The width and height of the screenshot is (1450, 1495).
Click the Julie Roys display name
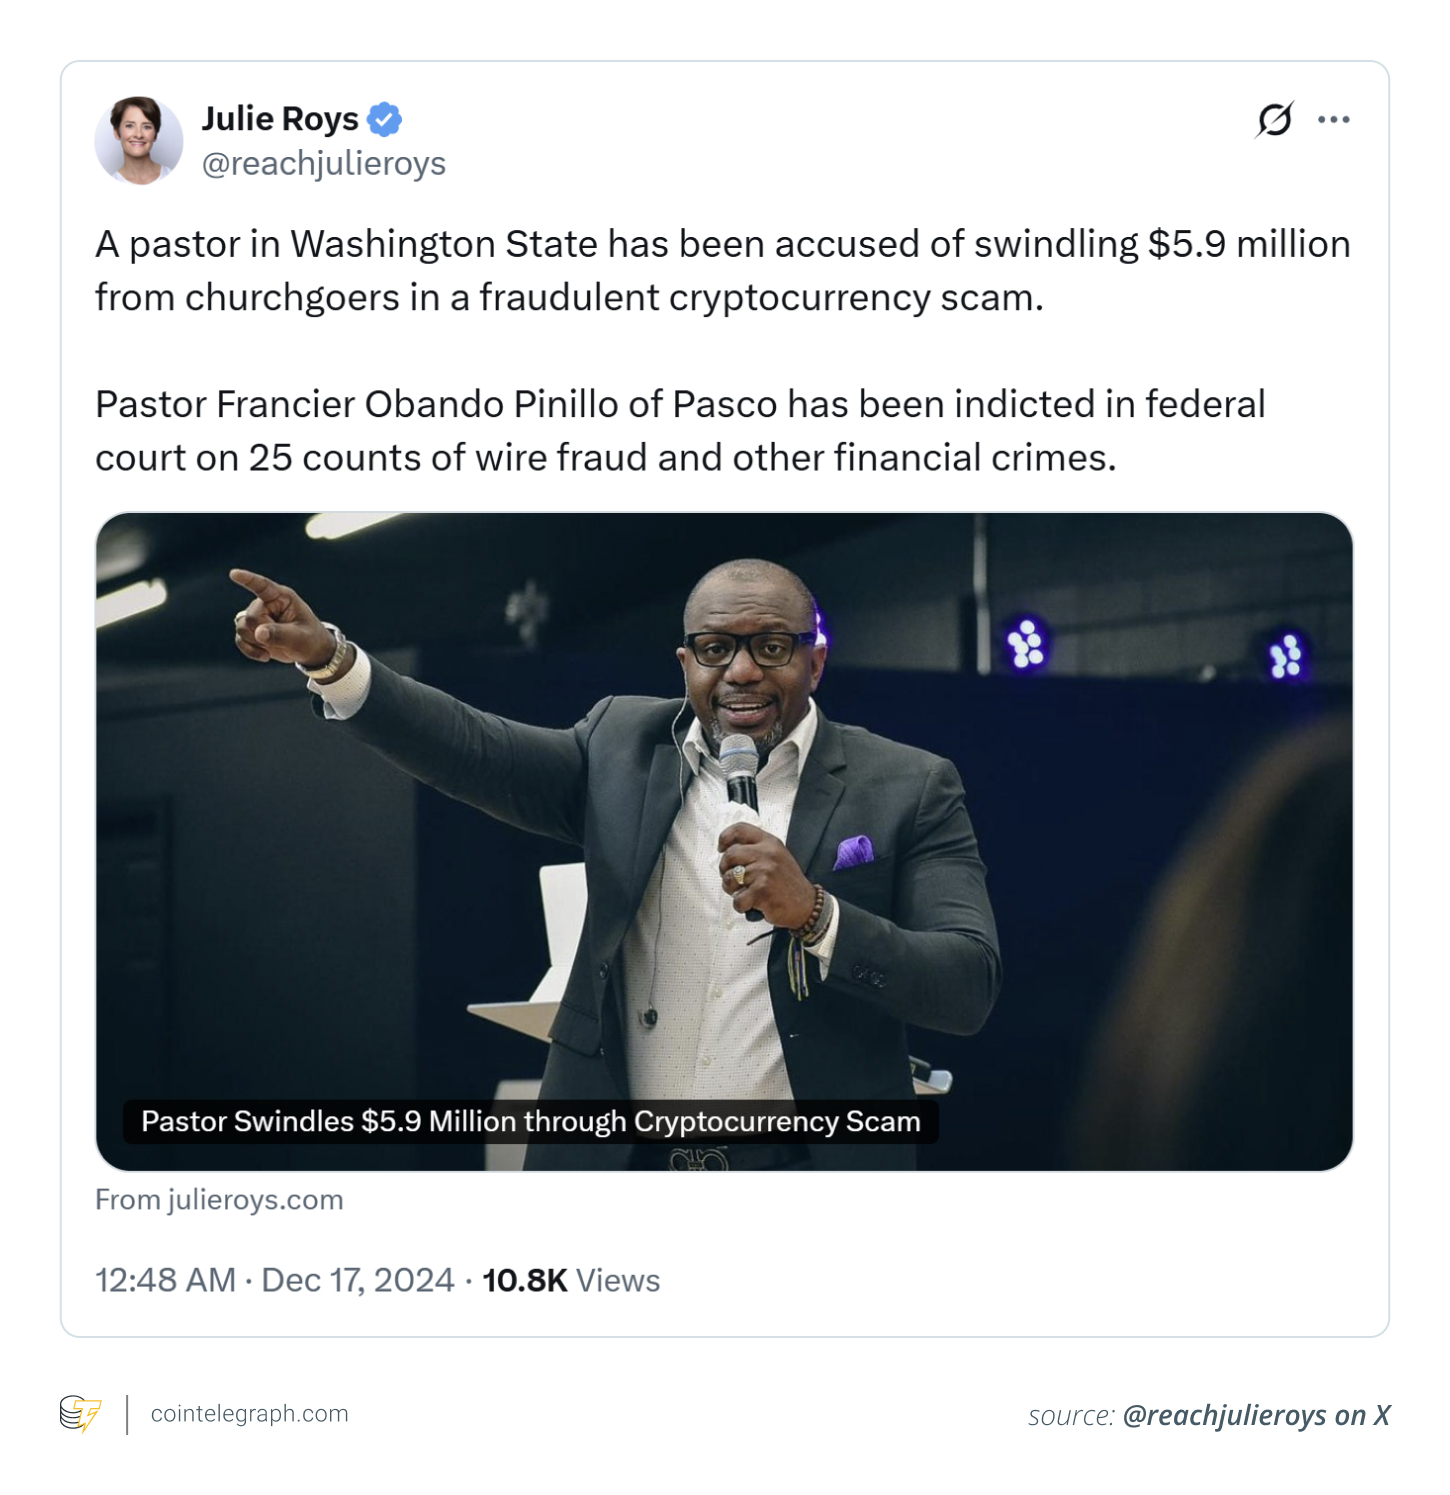click(x=280, y=119)
